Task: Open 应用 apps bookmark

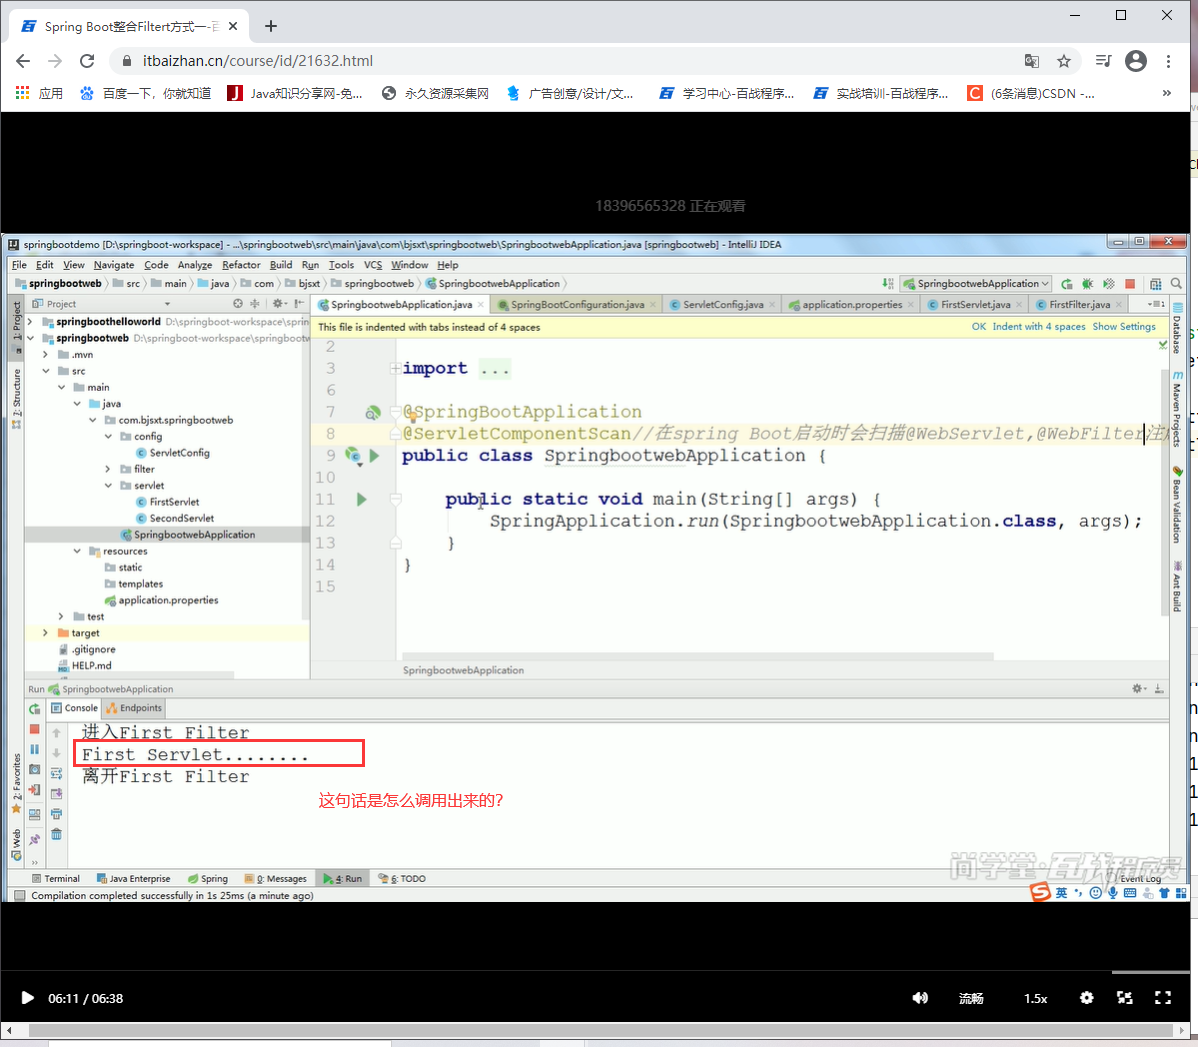Action: pos(39,93)
